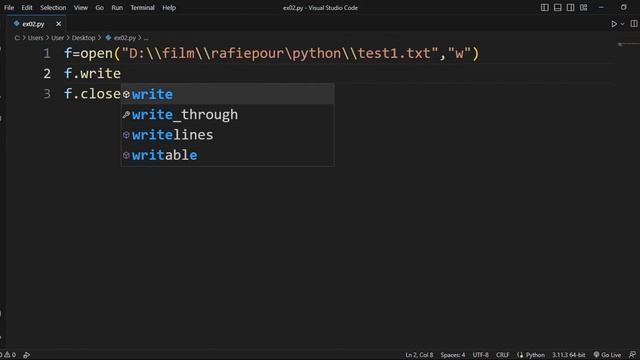Click the Desktop breadcrumb segment
Image resolution: width=640 pixels, height=360 pixels.
click(x=83, y=38)
